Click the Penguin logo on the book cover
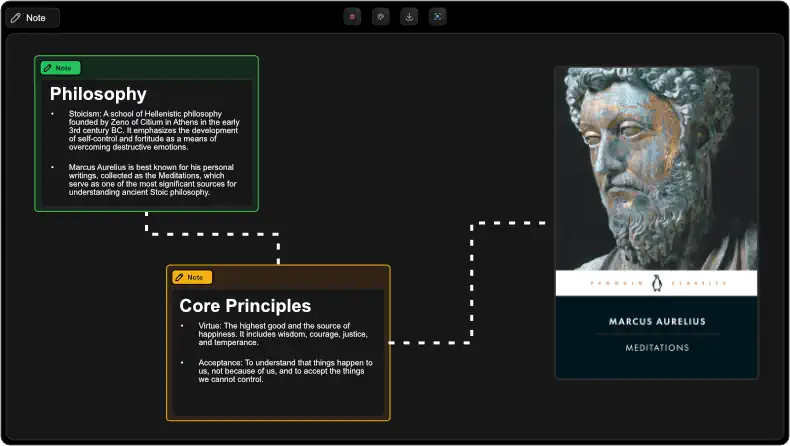The image size is (790, 446). (657, 283)
